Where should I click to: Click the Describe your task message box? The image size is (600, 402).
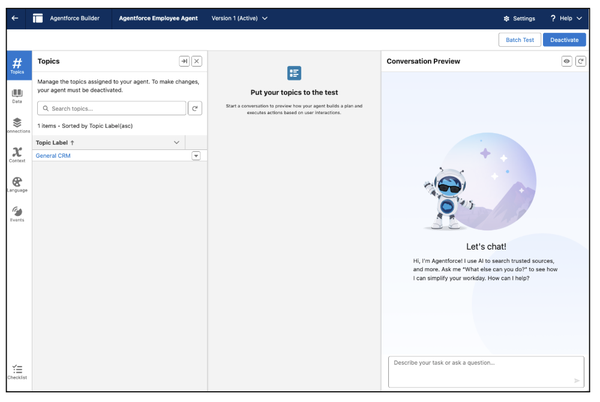[x=486, y=372]
